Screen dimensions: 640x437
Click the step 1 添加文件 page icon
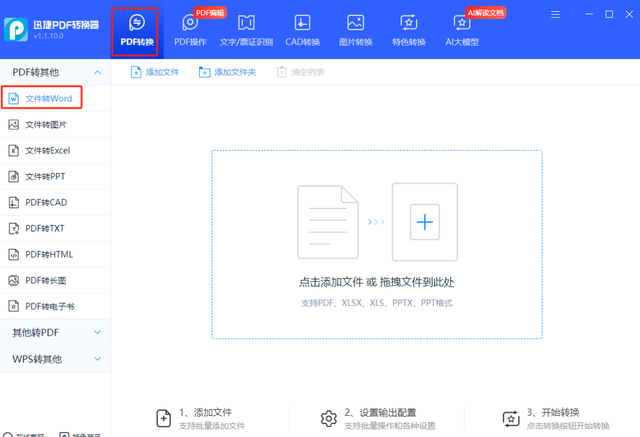pos(164,418)
